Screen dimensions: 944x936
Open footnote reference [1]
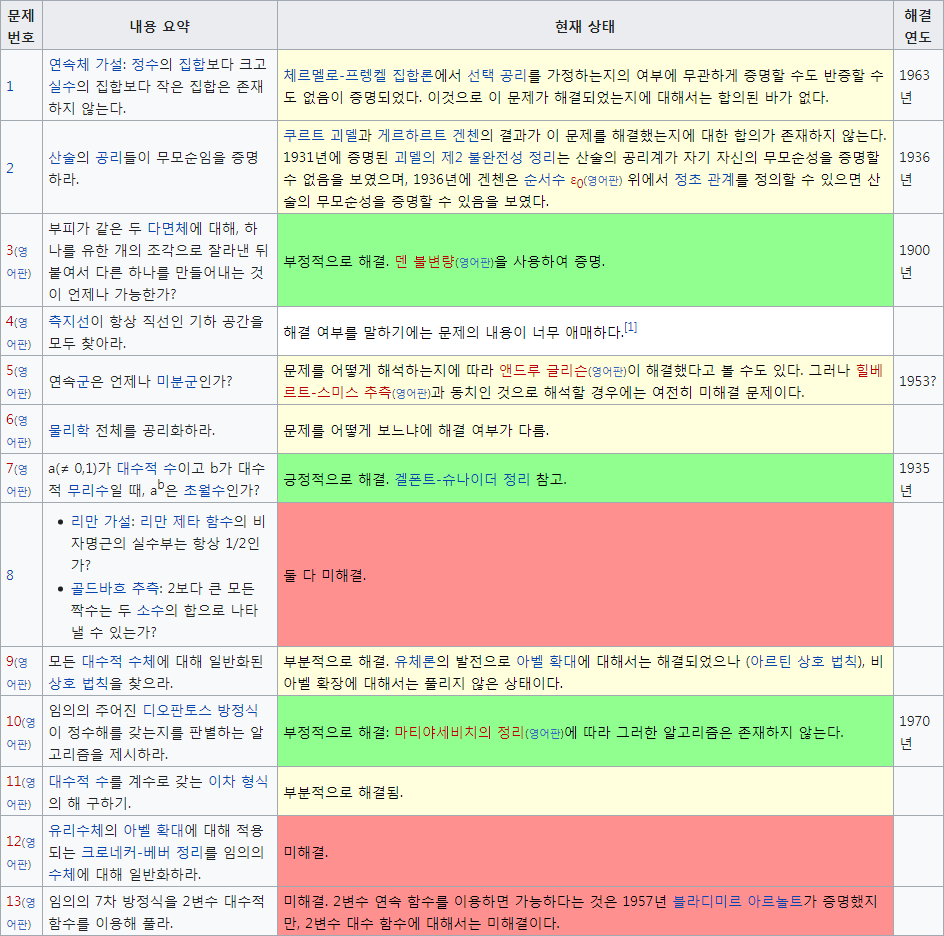[x=630, y=327]
